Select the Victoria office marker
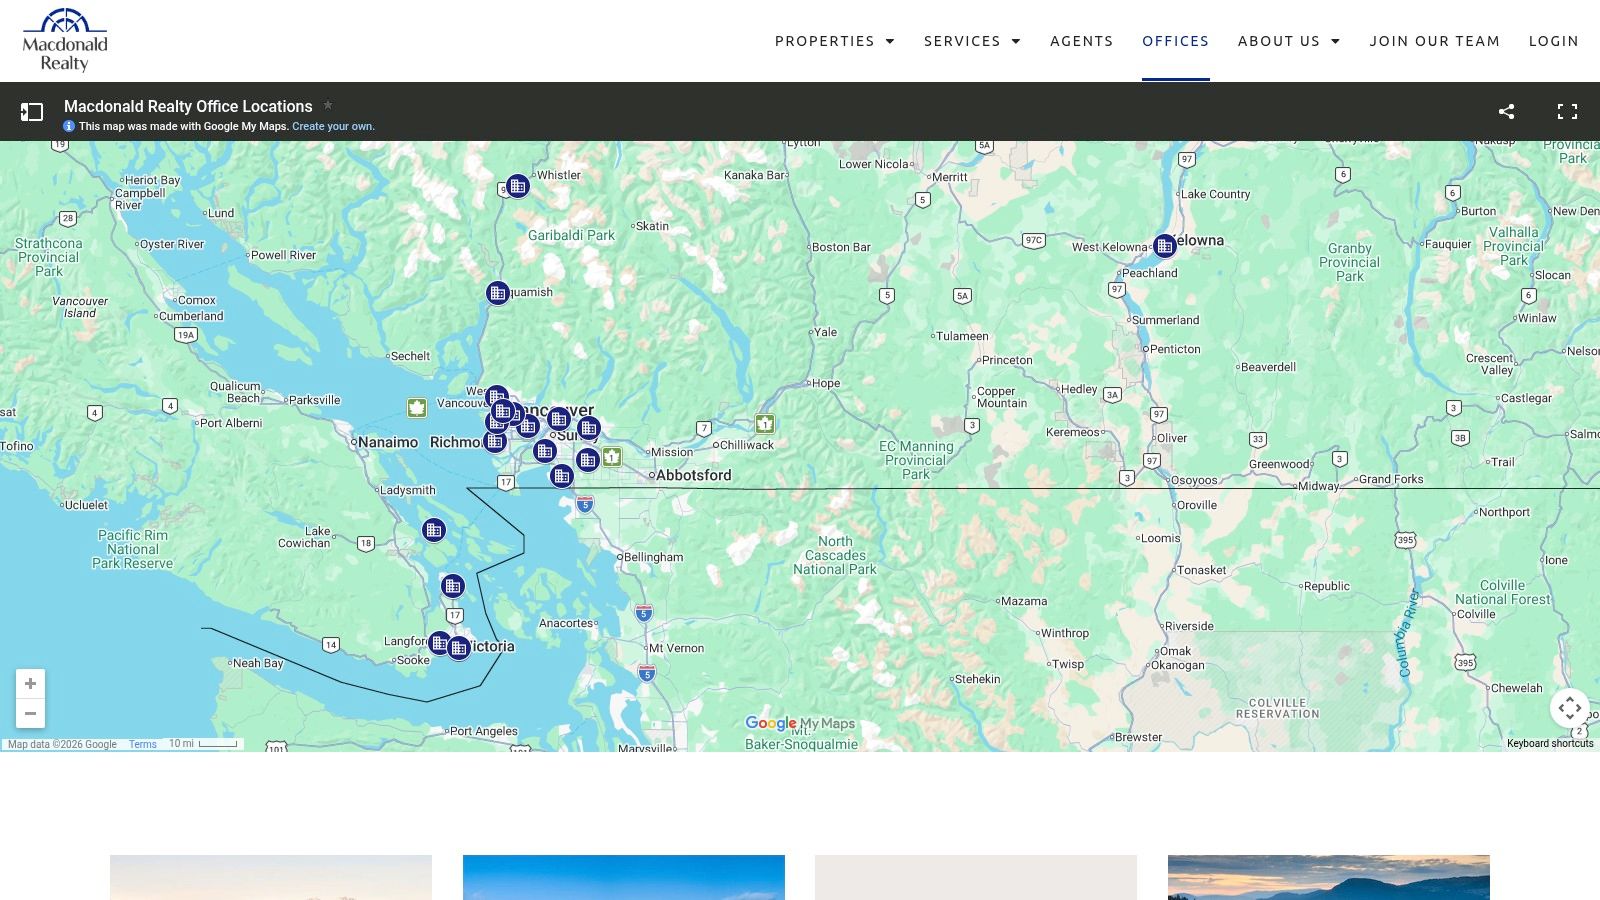The width and height of the screenshot is (1600, 900). pyautogui.click(x=459, y=648)
